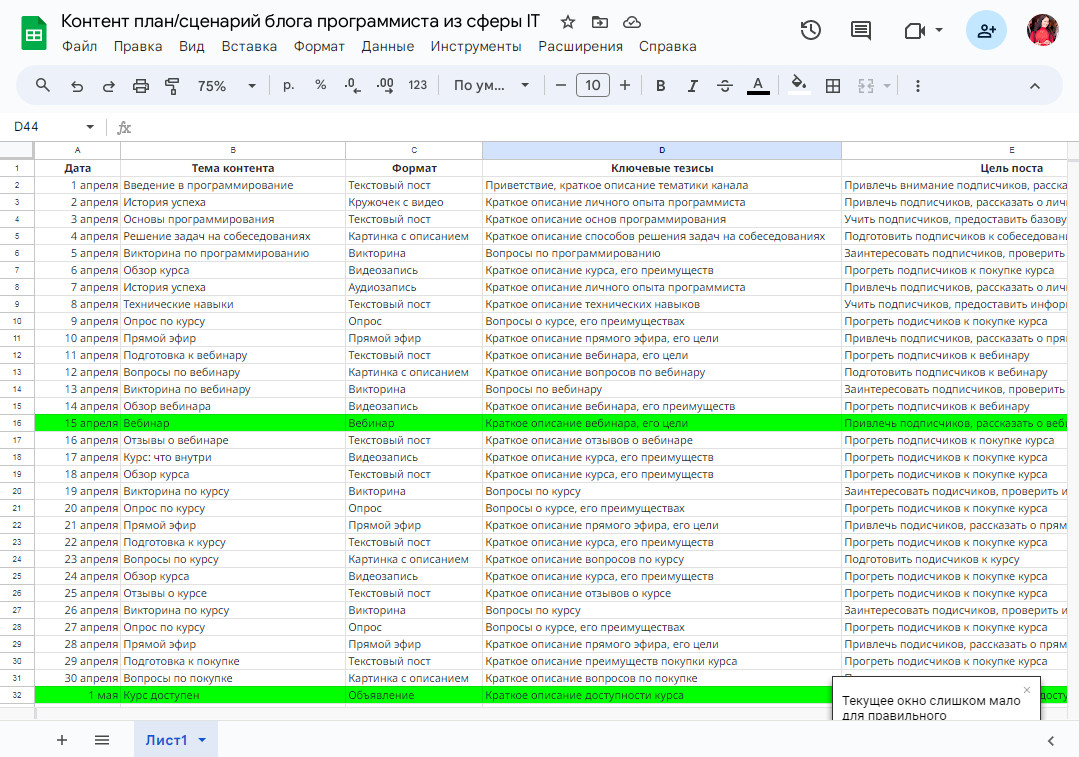Open the Формат menu

[x=319, y=46]
